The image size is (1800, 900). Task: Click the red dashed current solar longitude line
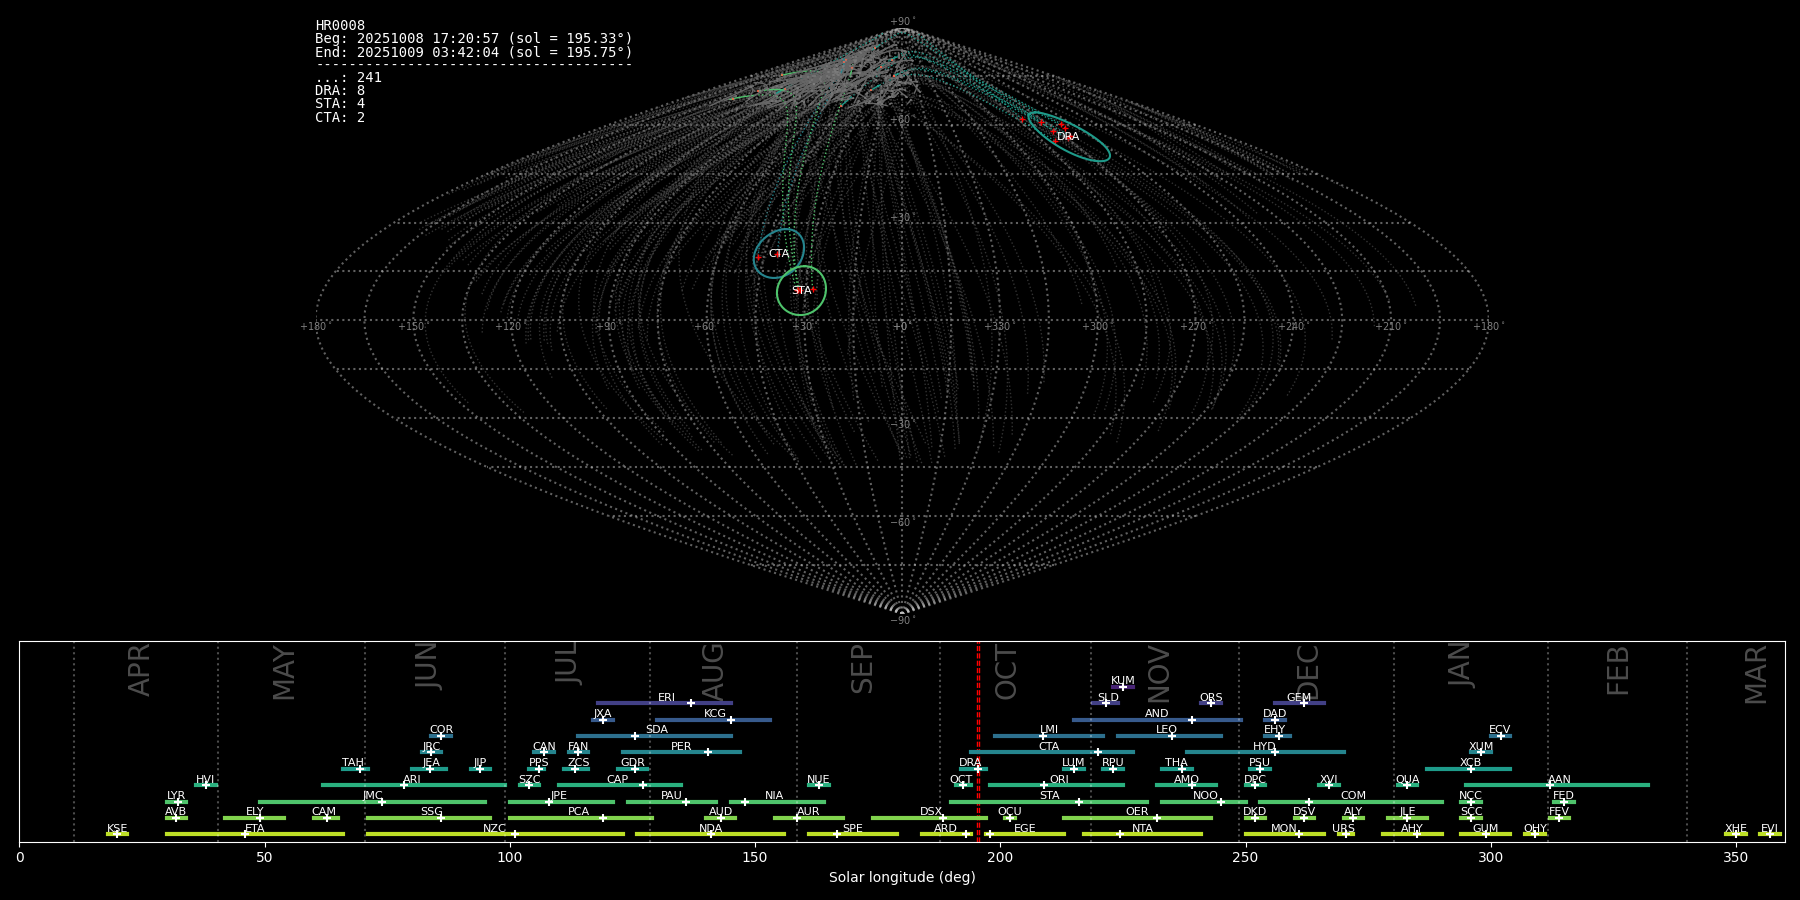pyautogui.click(x=978, y=740)
